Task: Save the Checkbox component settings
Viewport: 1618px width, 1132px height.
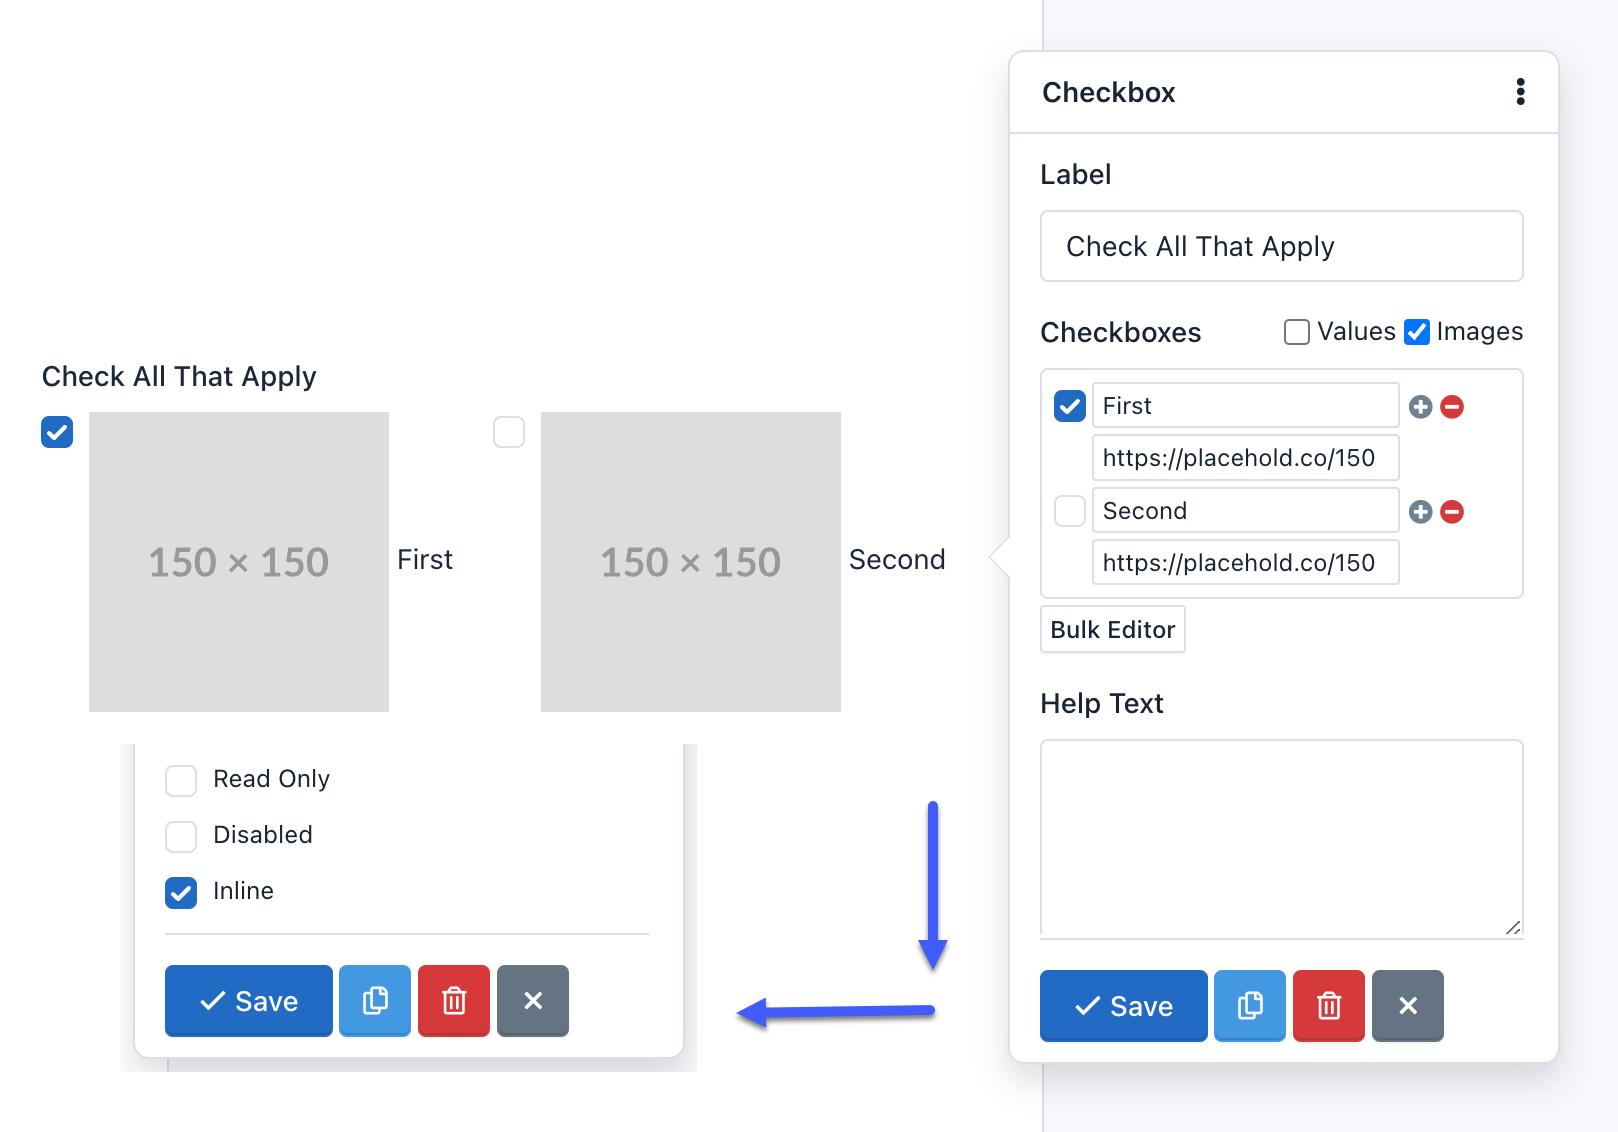Action: point(1123,1006)
